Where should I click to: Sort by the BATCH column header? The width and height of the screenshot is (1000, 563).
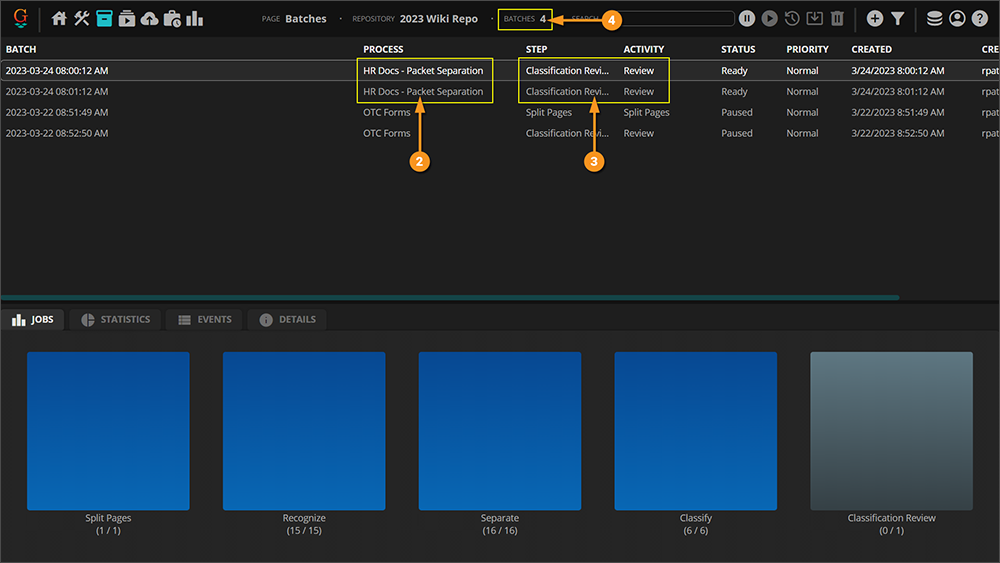tap(21, 49)
